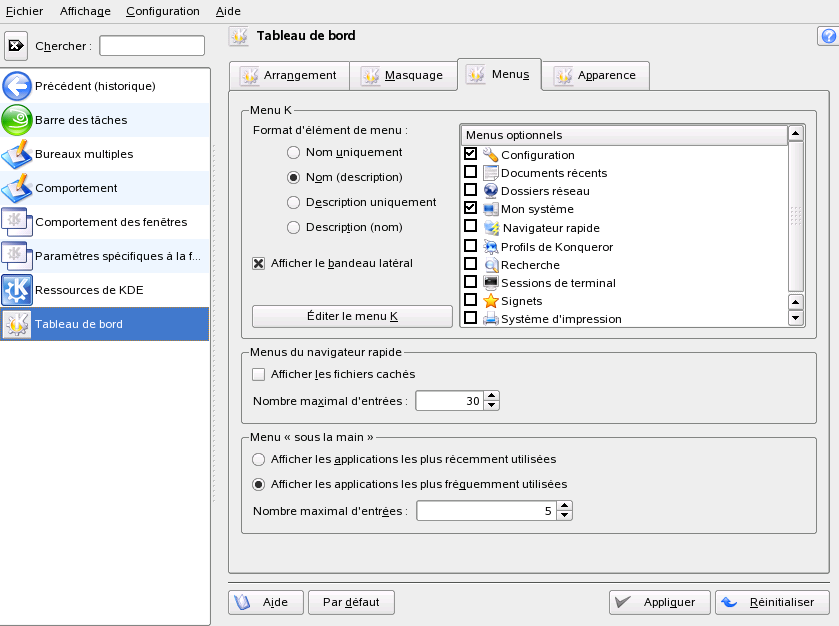Click the sous la main entries value field
This screenshot has width=839, height=626.
pyautogui.click(x=486, y=510)
